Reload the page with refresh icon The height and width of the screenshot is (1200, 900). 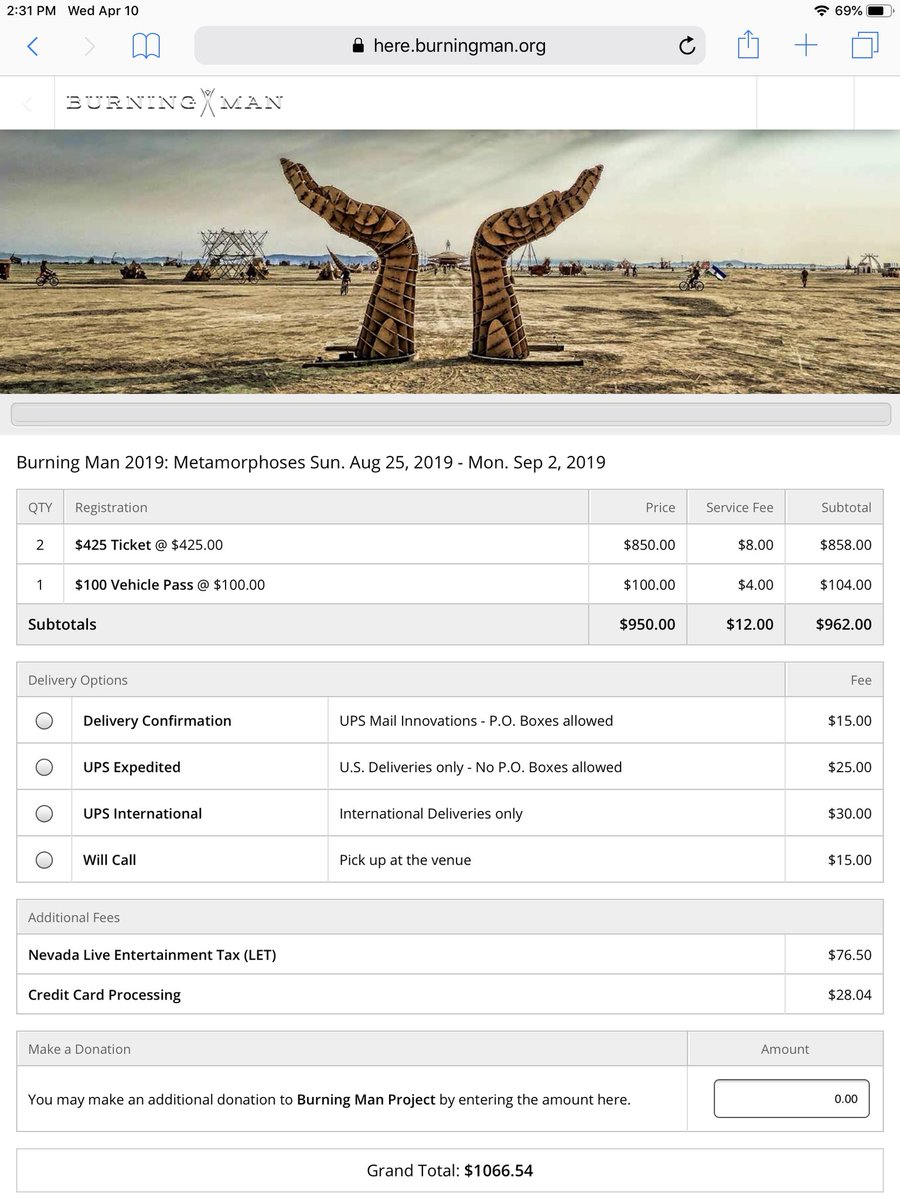[687, 46]
